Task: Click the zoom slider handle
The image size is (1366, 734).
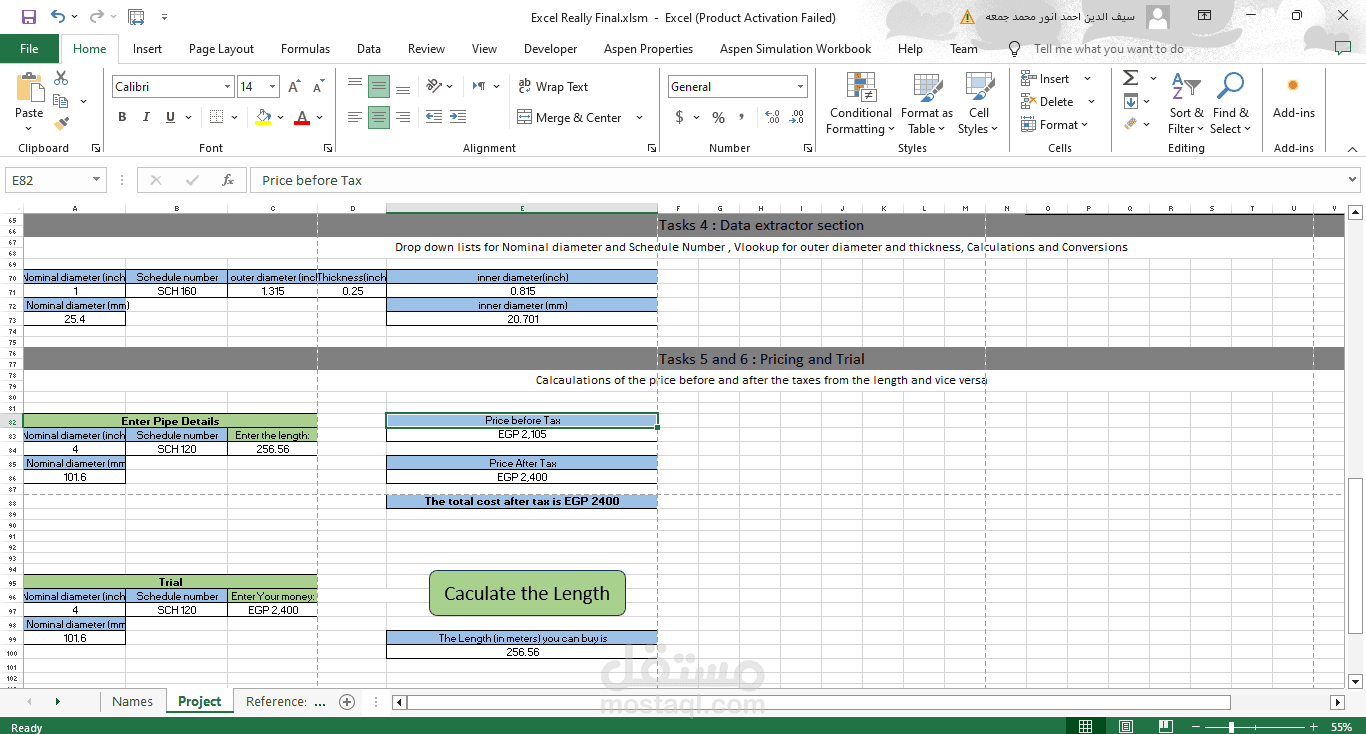Action: coord(1231,726)
